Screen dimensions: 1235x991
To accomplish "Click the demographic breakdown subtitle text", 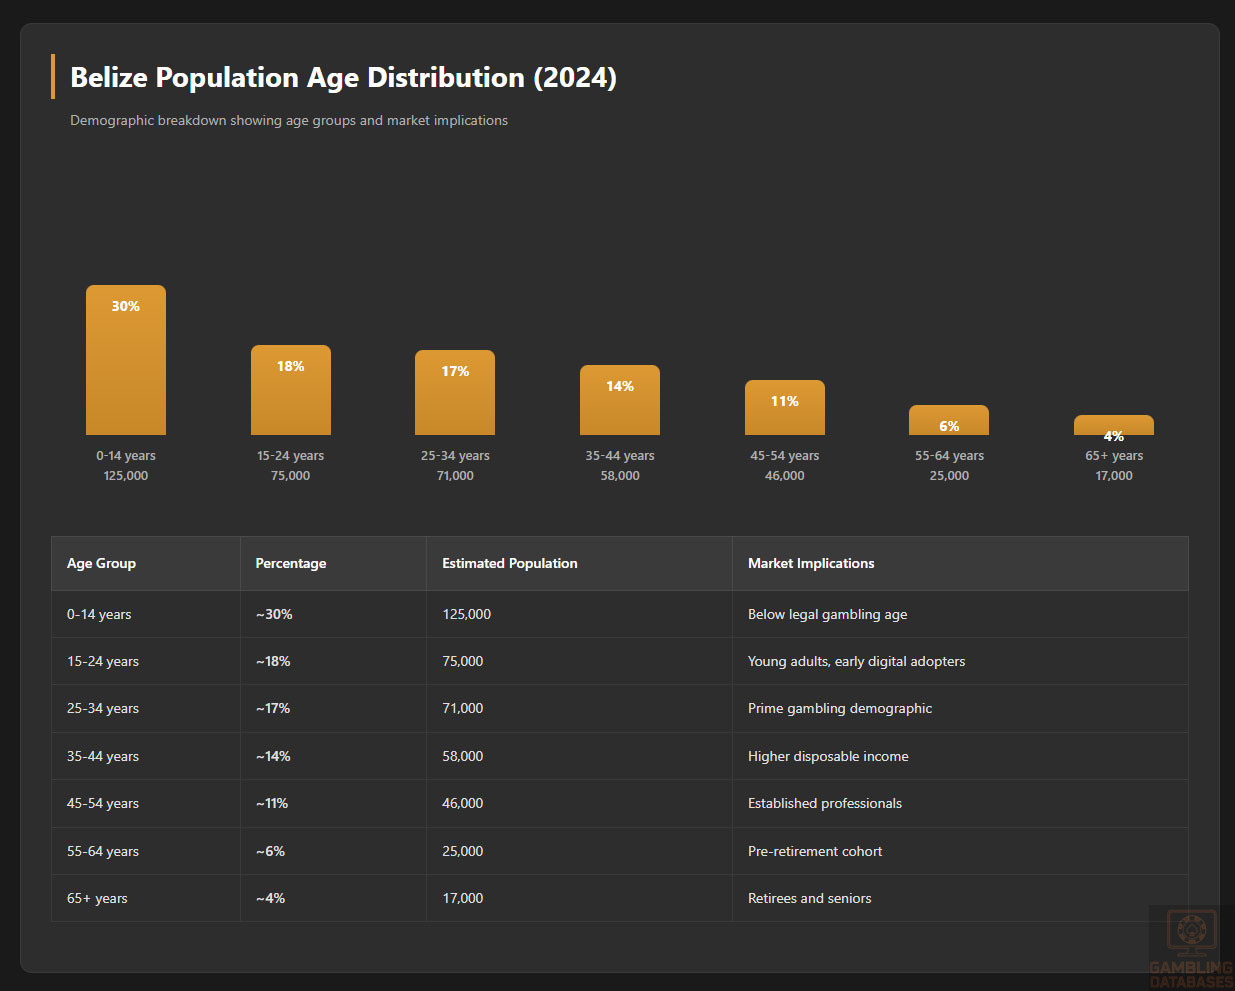I will [x=289, y=120].
